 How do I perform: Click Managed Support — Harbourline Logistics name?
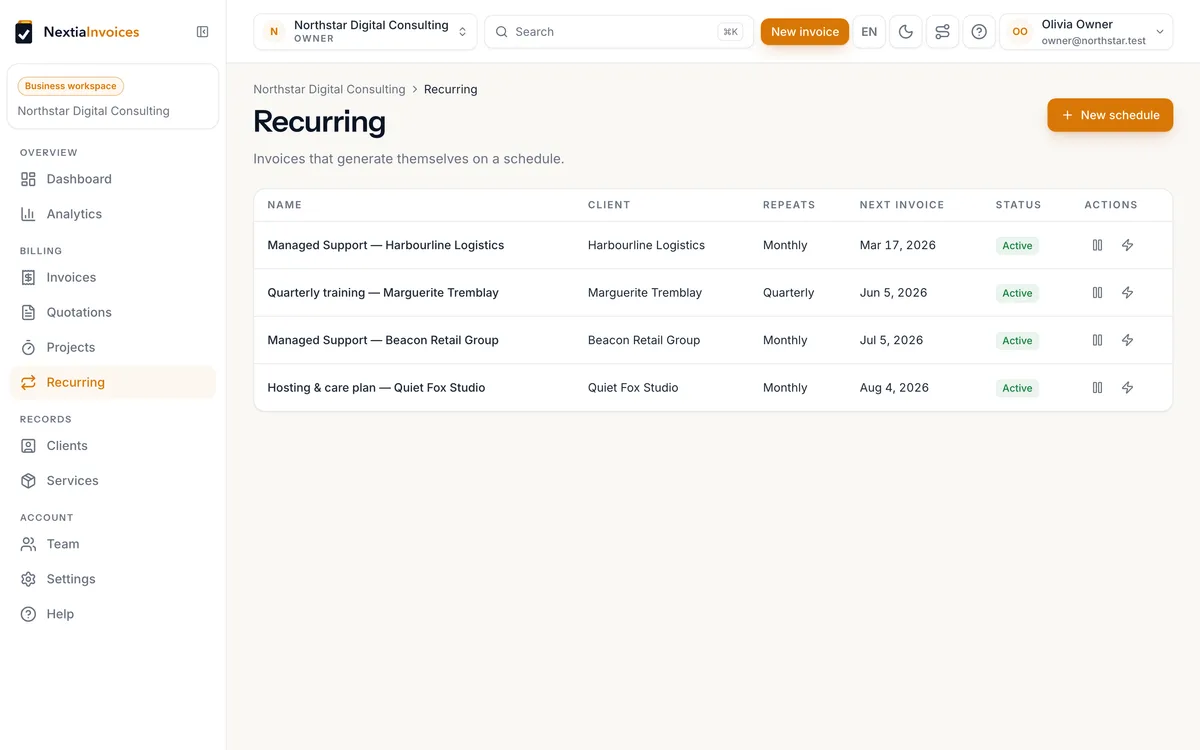pyautogui.click(x=386, y=245)
